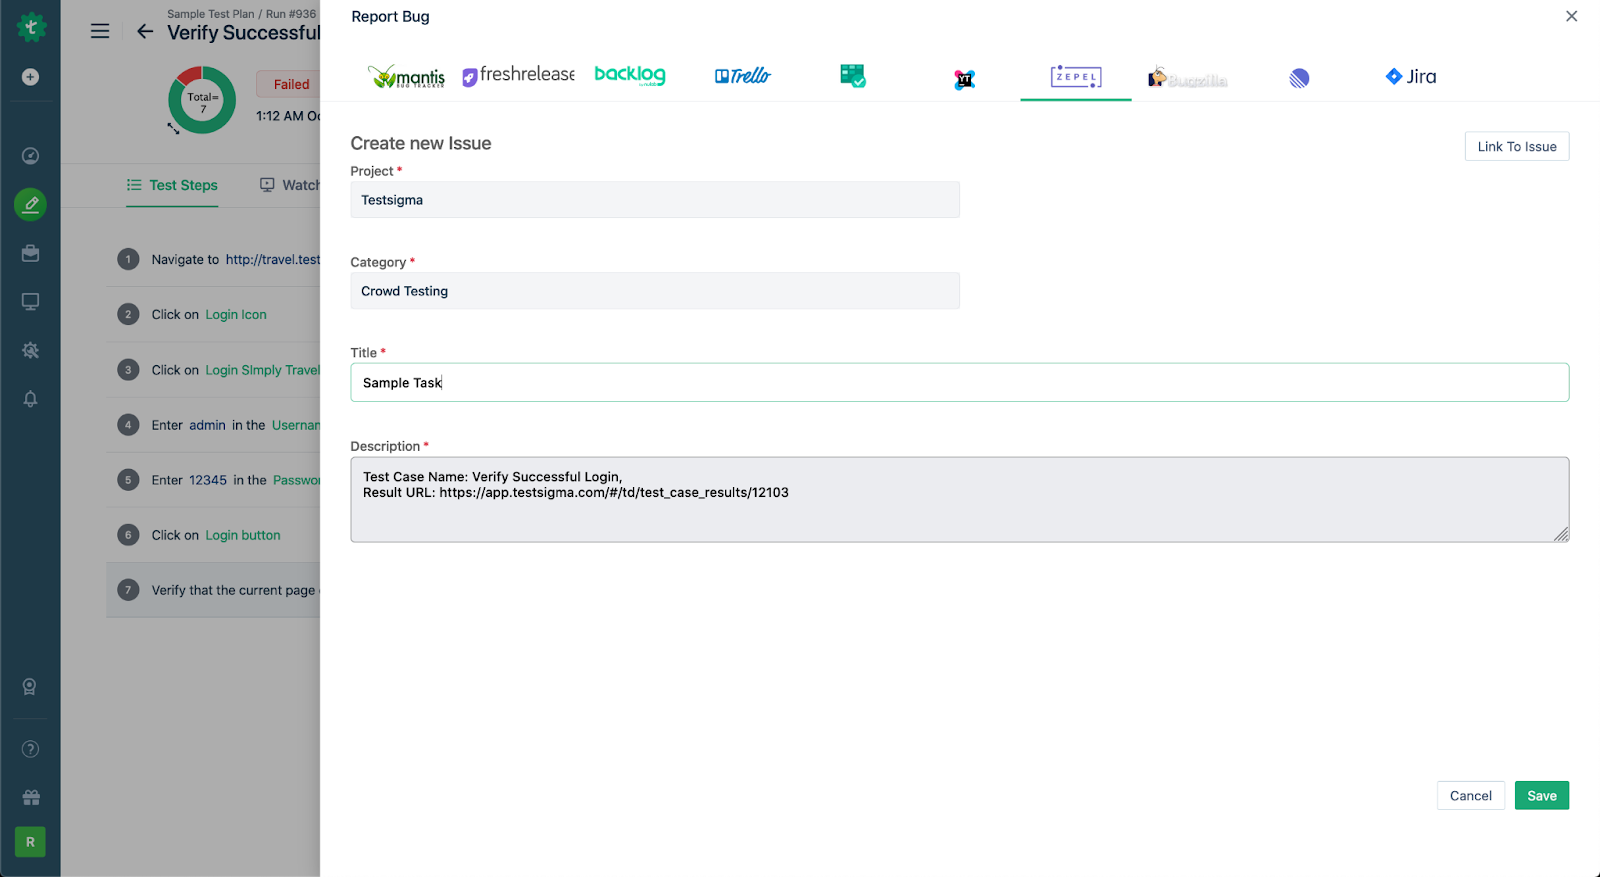The width and height of the screenshot is (1600, 877).
Task: Select step 1 Navigate to travel URL
Action: [x=213, y=259]
